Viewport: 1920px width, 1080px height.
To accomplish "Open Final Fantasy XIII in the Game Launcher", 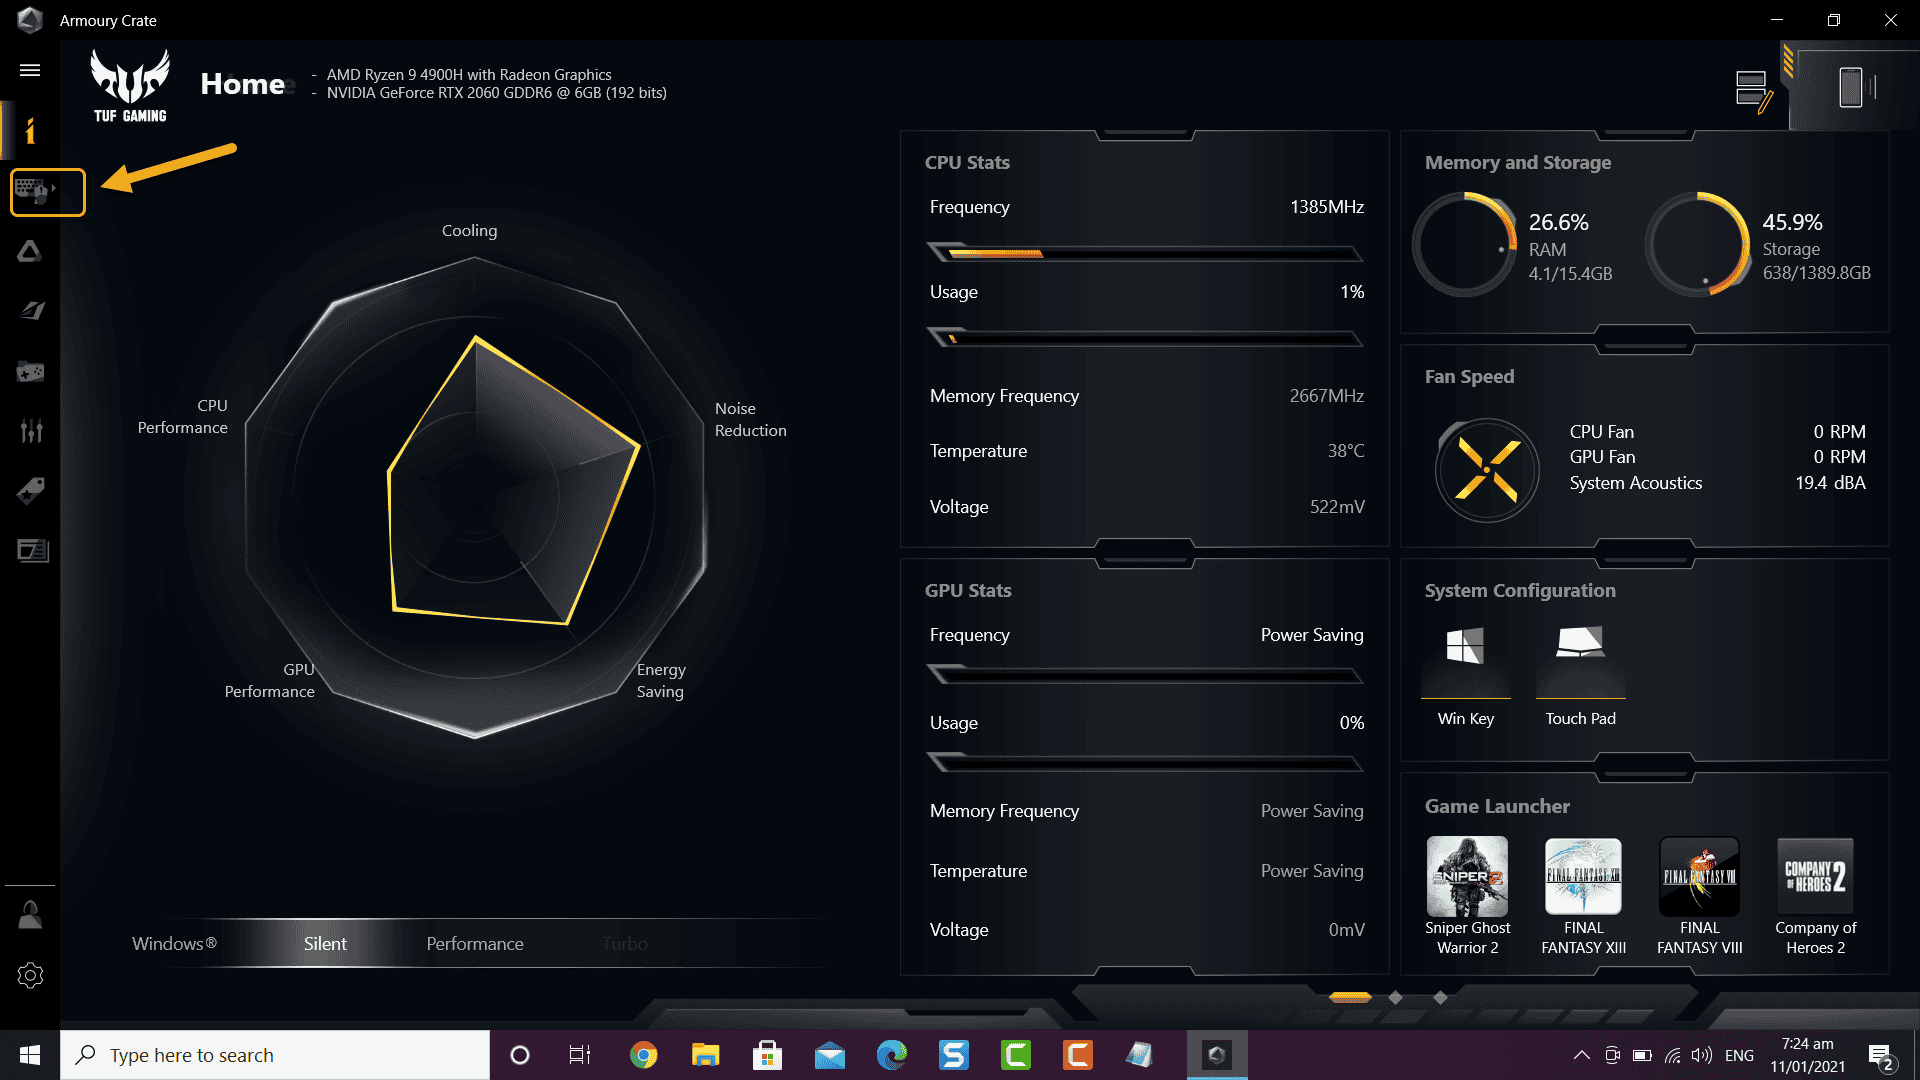I will pyautogui.click(x=1583, y=875).
